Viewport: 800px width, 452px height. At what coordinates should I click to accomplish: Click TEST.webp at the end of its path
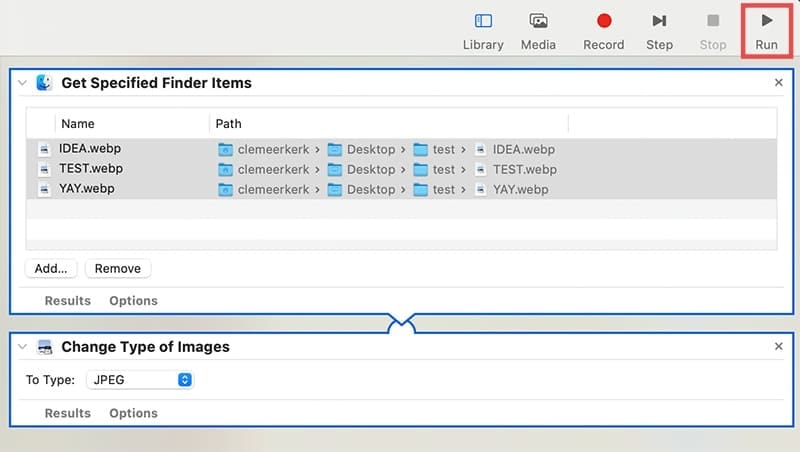coord(515,169)
